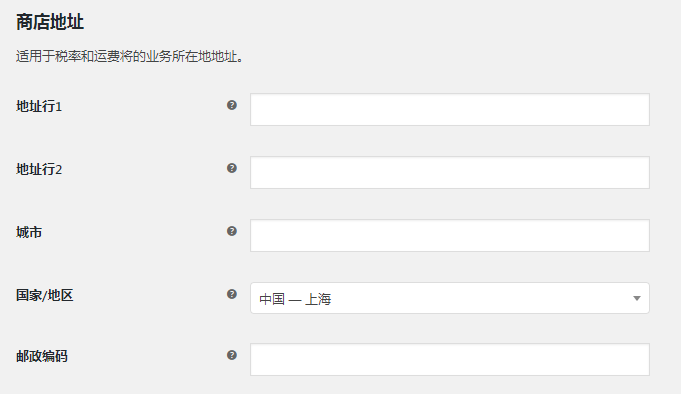Open the 中国 — 上海 selection box

pyautogui.click(x=450, y=298)
